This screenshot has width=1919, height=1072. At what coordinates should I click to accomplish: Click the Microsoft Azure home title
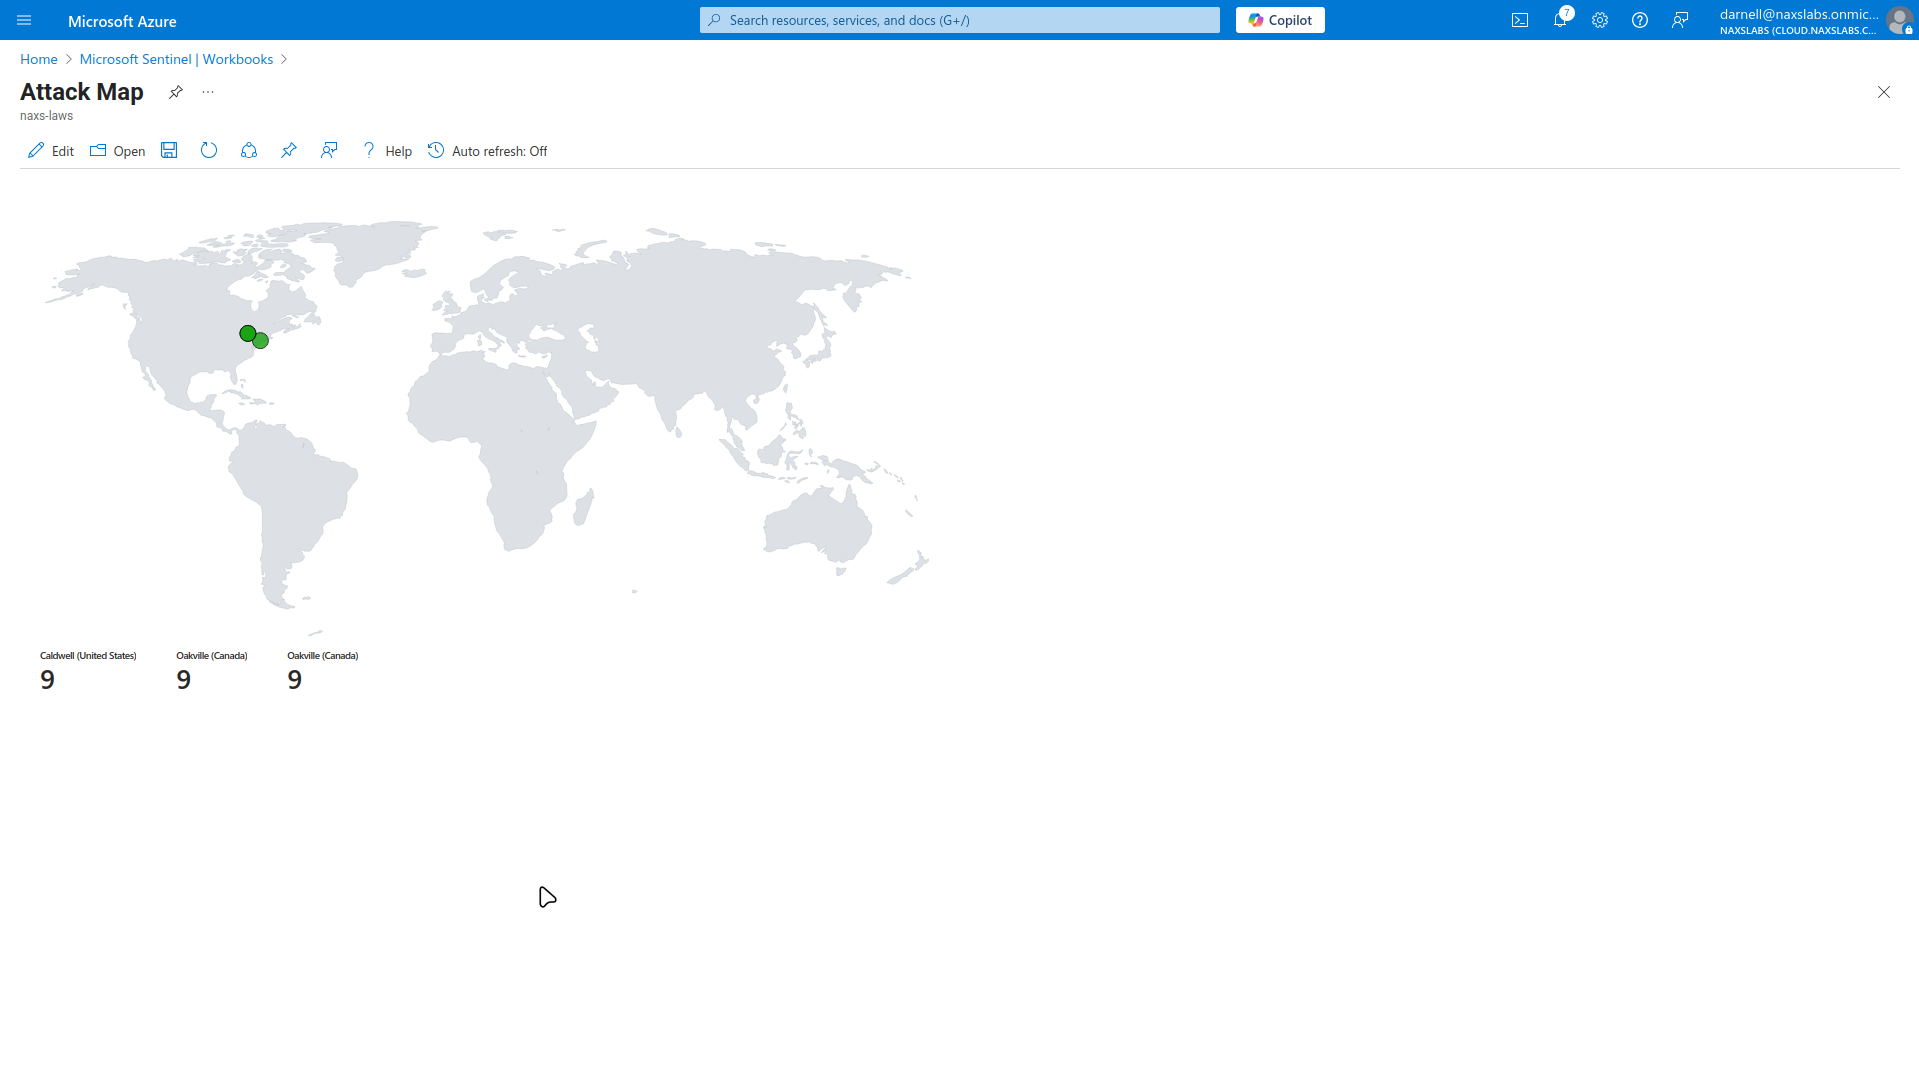[x=122, y=21]
